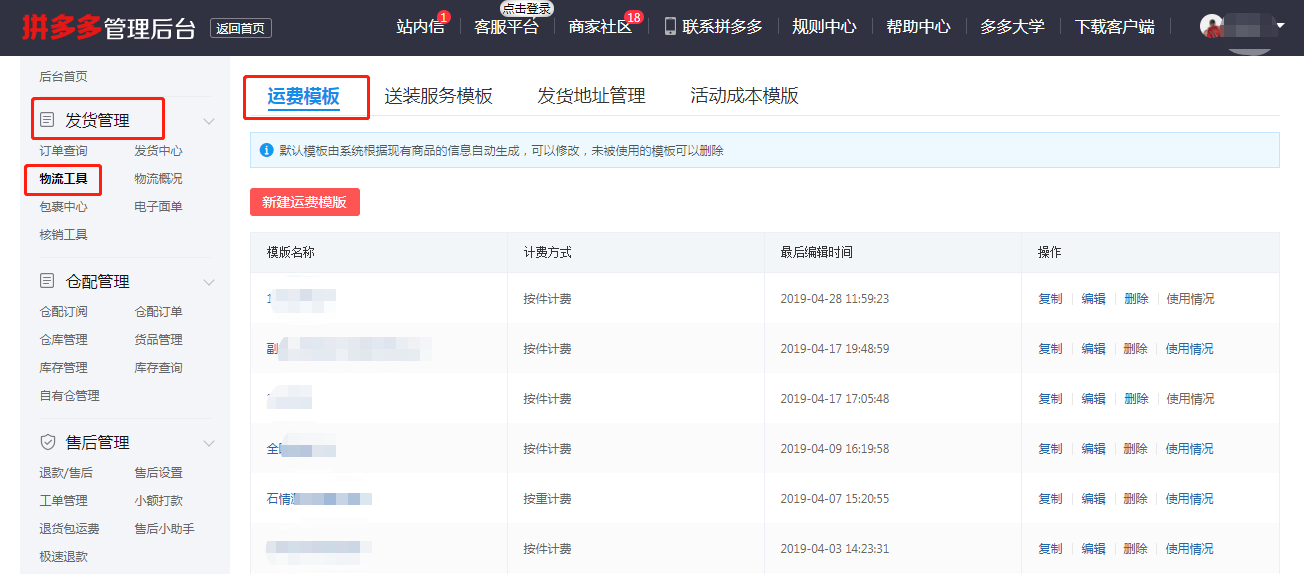Open 商家社区 in top navigation
1304x574 pixels.
click(x=600, y=27)
